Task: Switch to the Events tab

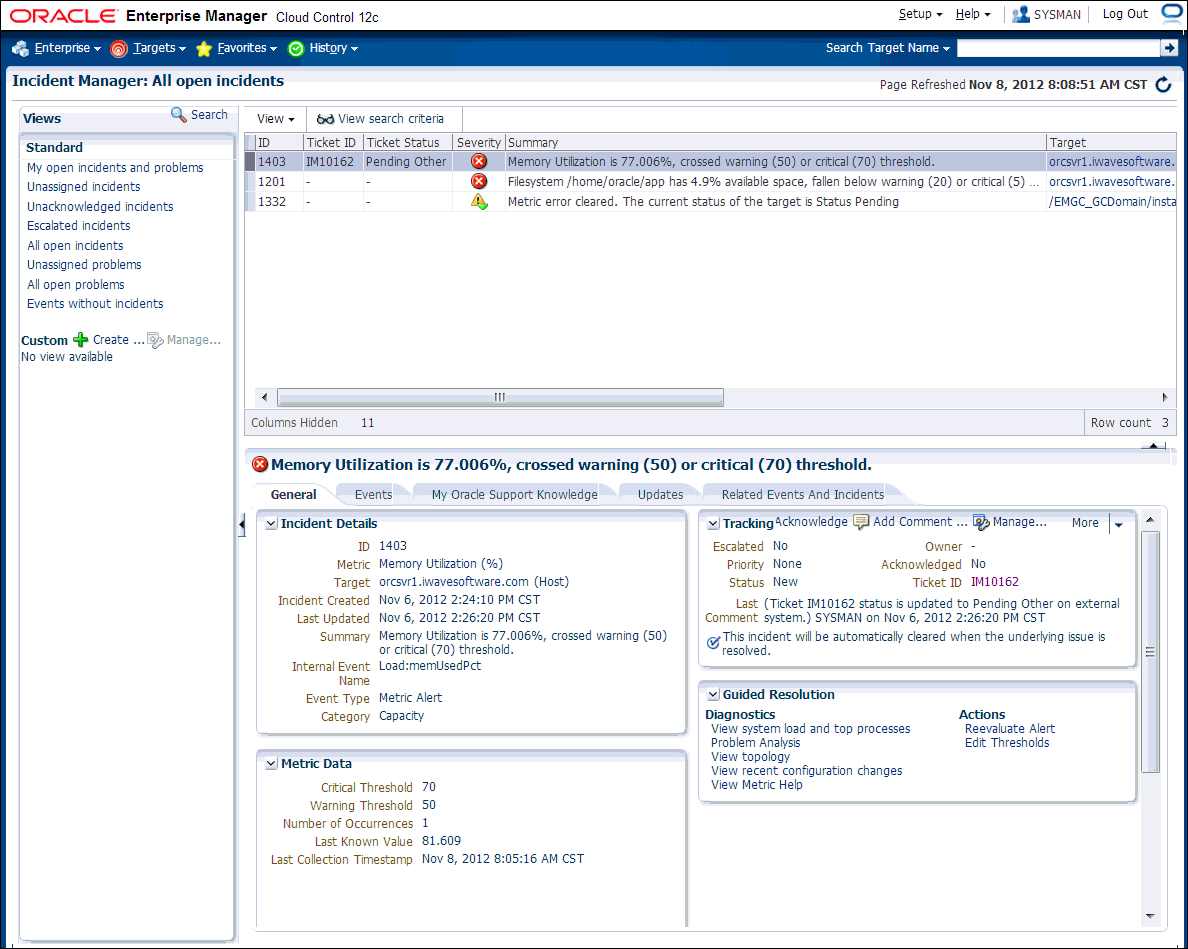Action: point(374,495)
